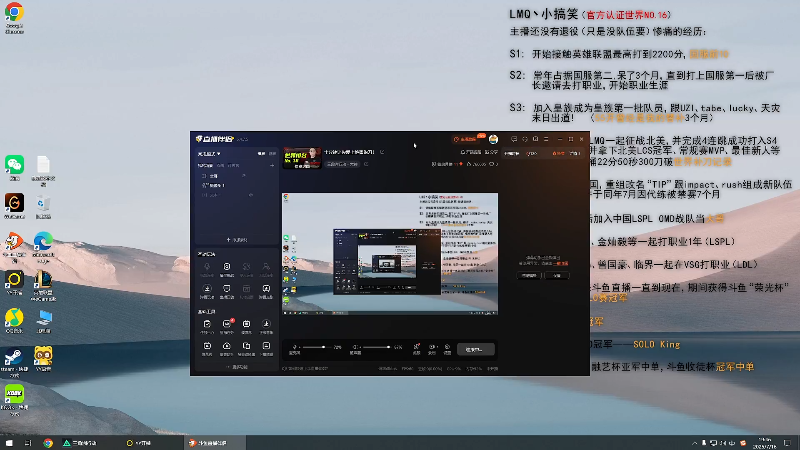Select the League of Legends desktop icon
The height and width of the screenshot is (450, 800).
tap(43, 280)
